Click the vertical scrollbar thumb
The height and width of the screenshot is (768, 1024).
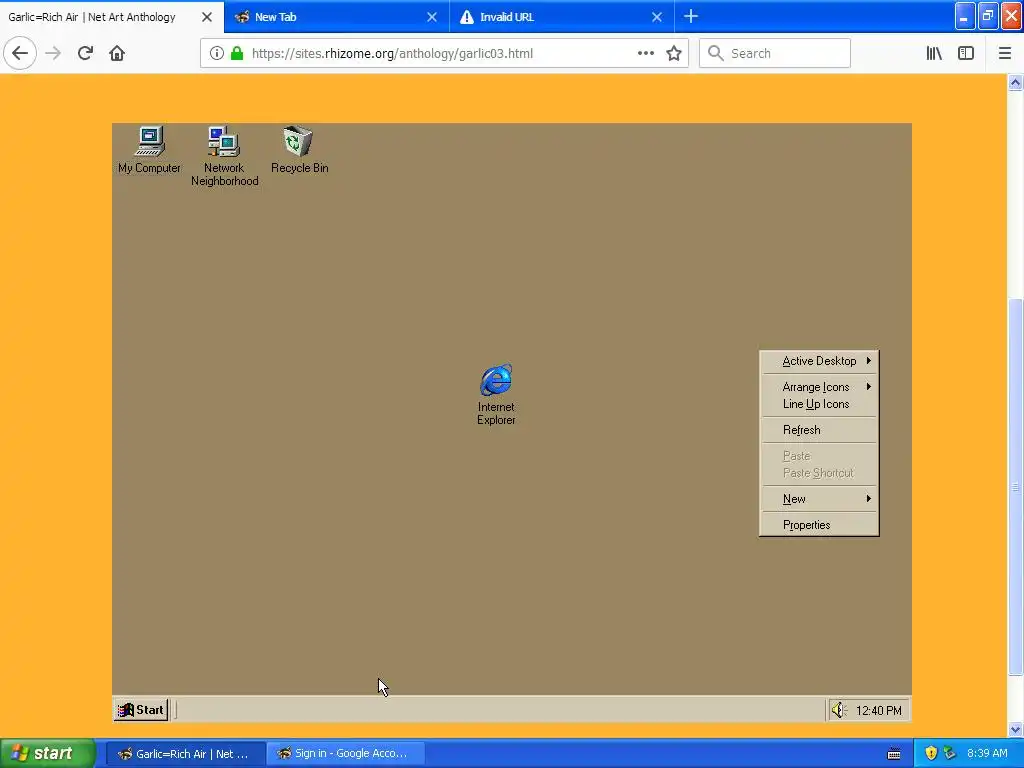pyautogui.click(x=1016, y=487)
